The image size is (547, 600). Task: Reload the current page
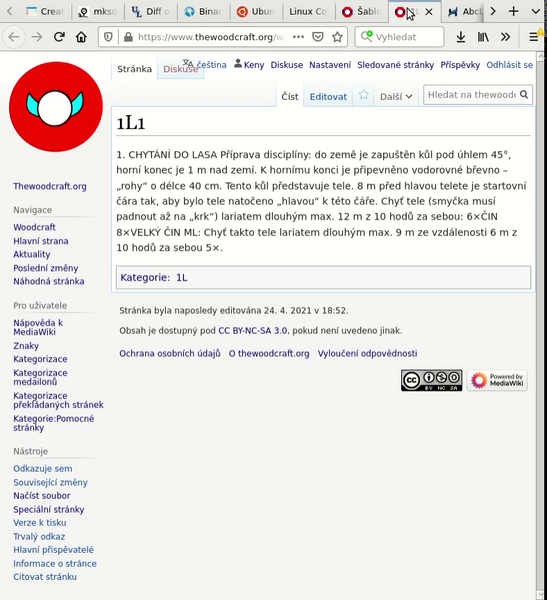[59, 37]
